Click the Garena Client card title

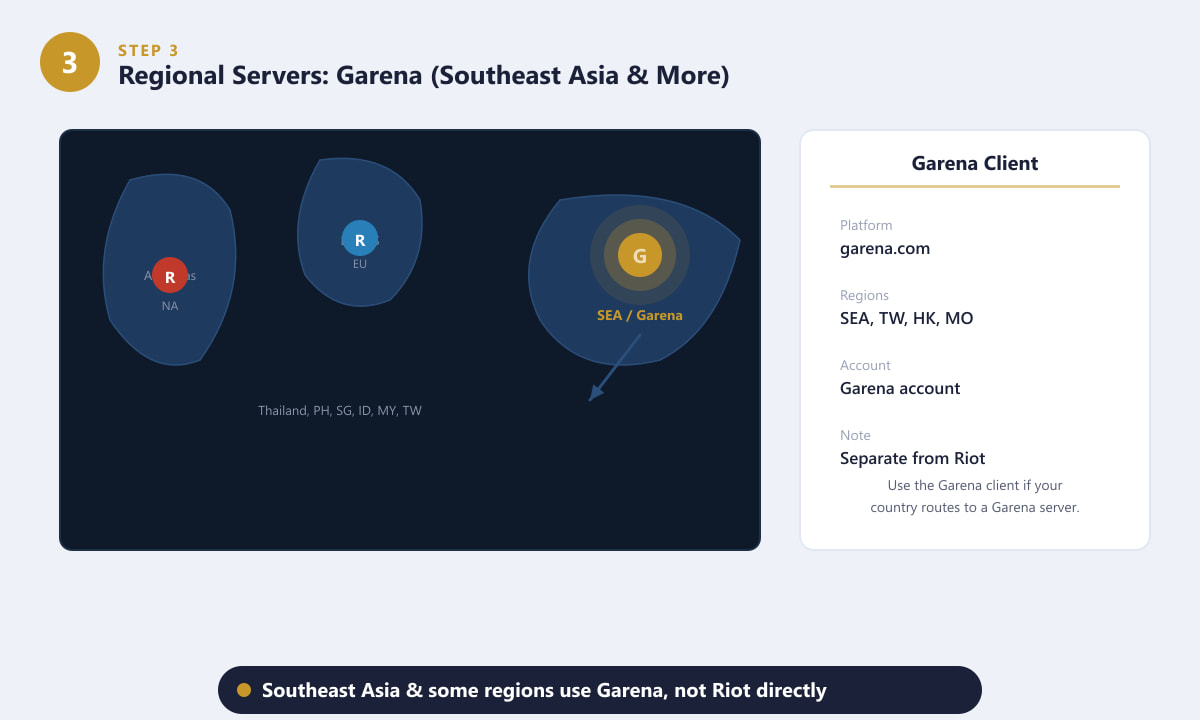tap(975, 163)
